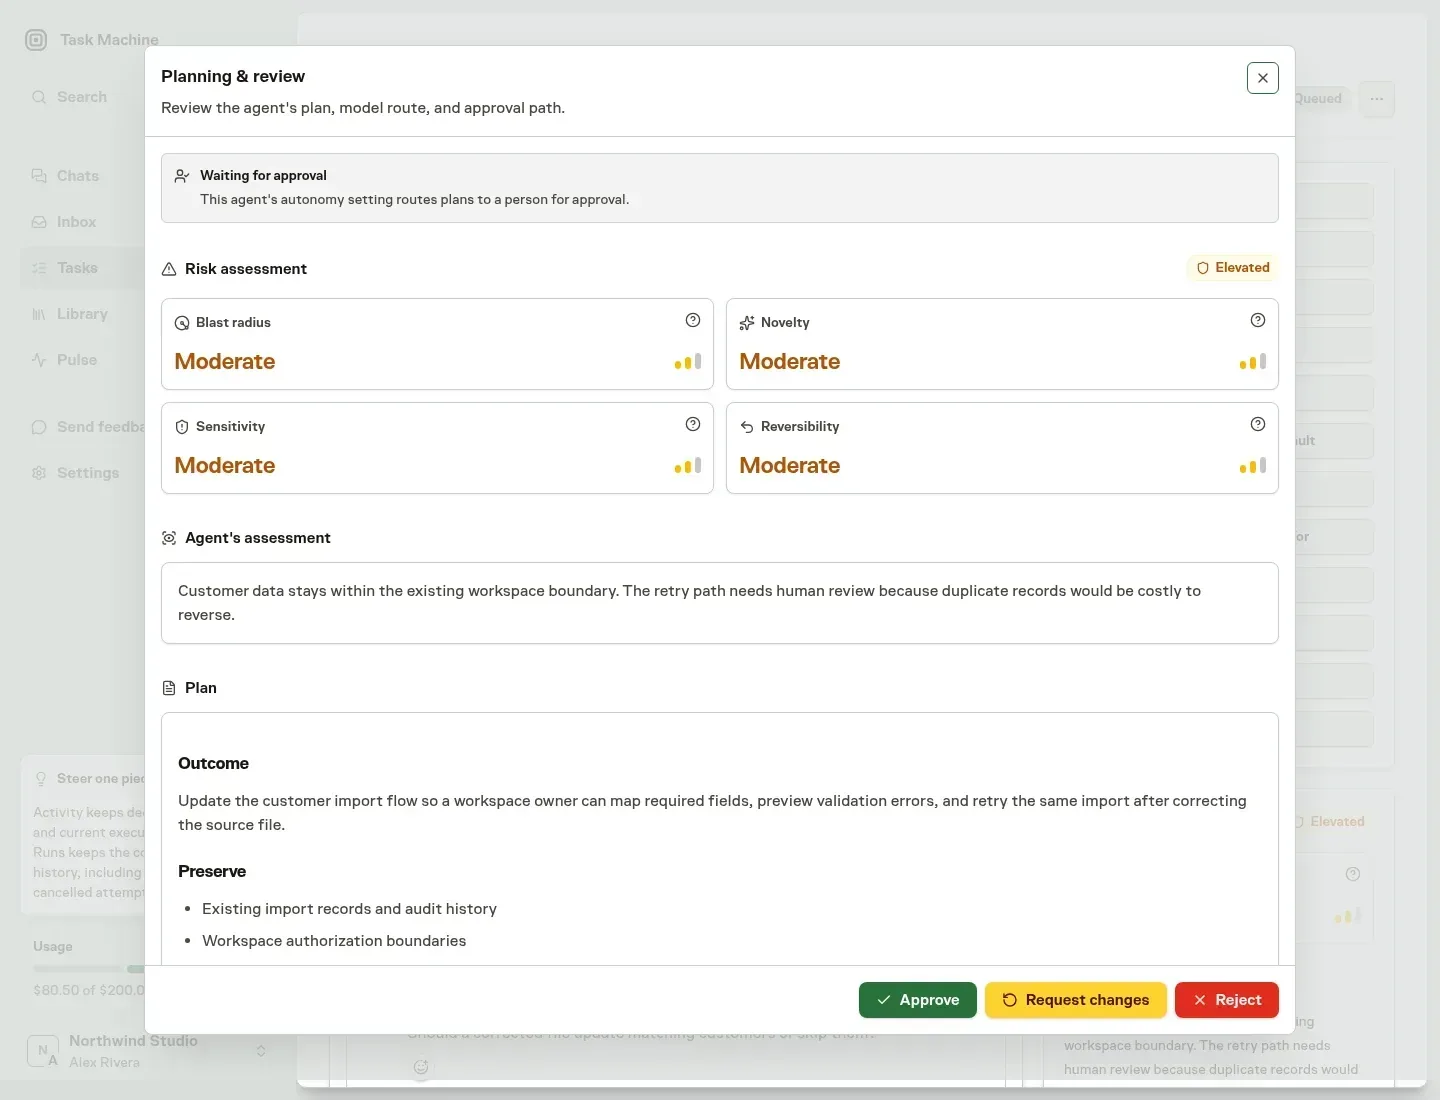1440x1100 pixels.
Task: Click Send feedback in the sidebar
Action: (82, 427)
